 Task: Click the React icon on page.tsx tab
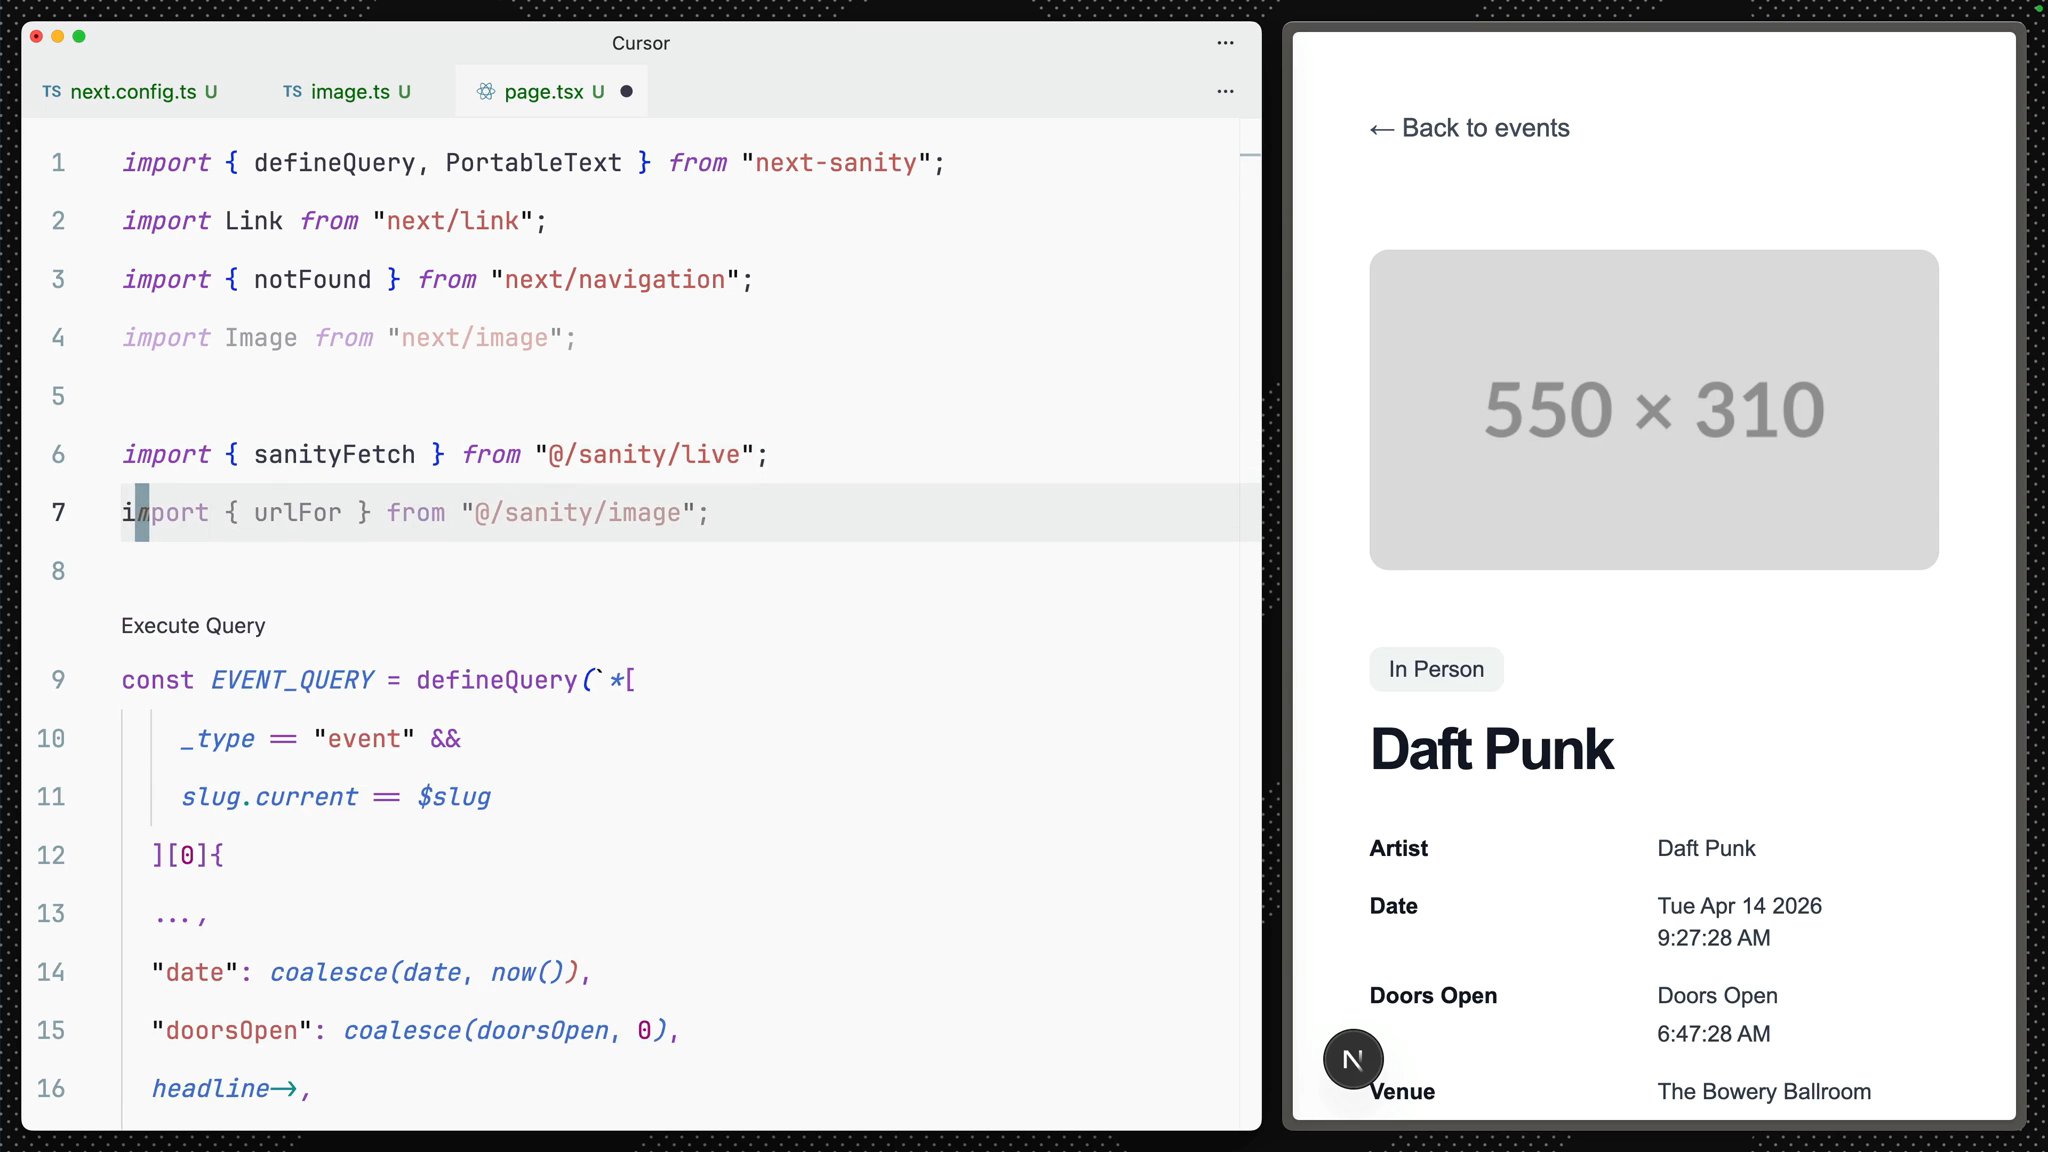[485, 92]
